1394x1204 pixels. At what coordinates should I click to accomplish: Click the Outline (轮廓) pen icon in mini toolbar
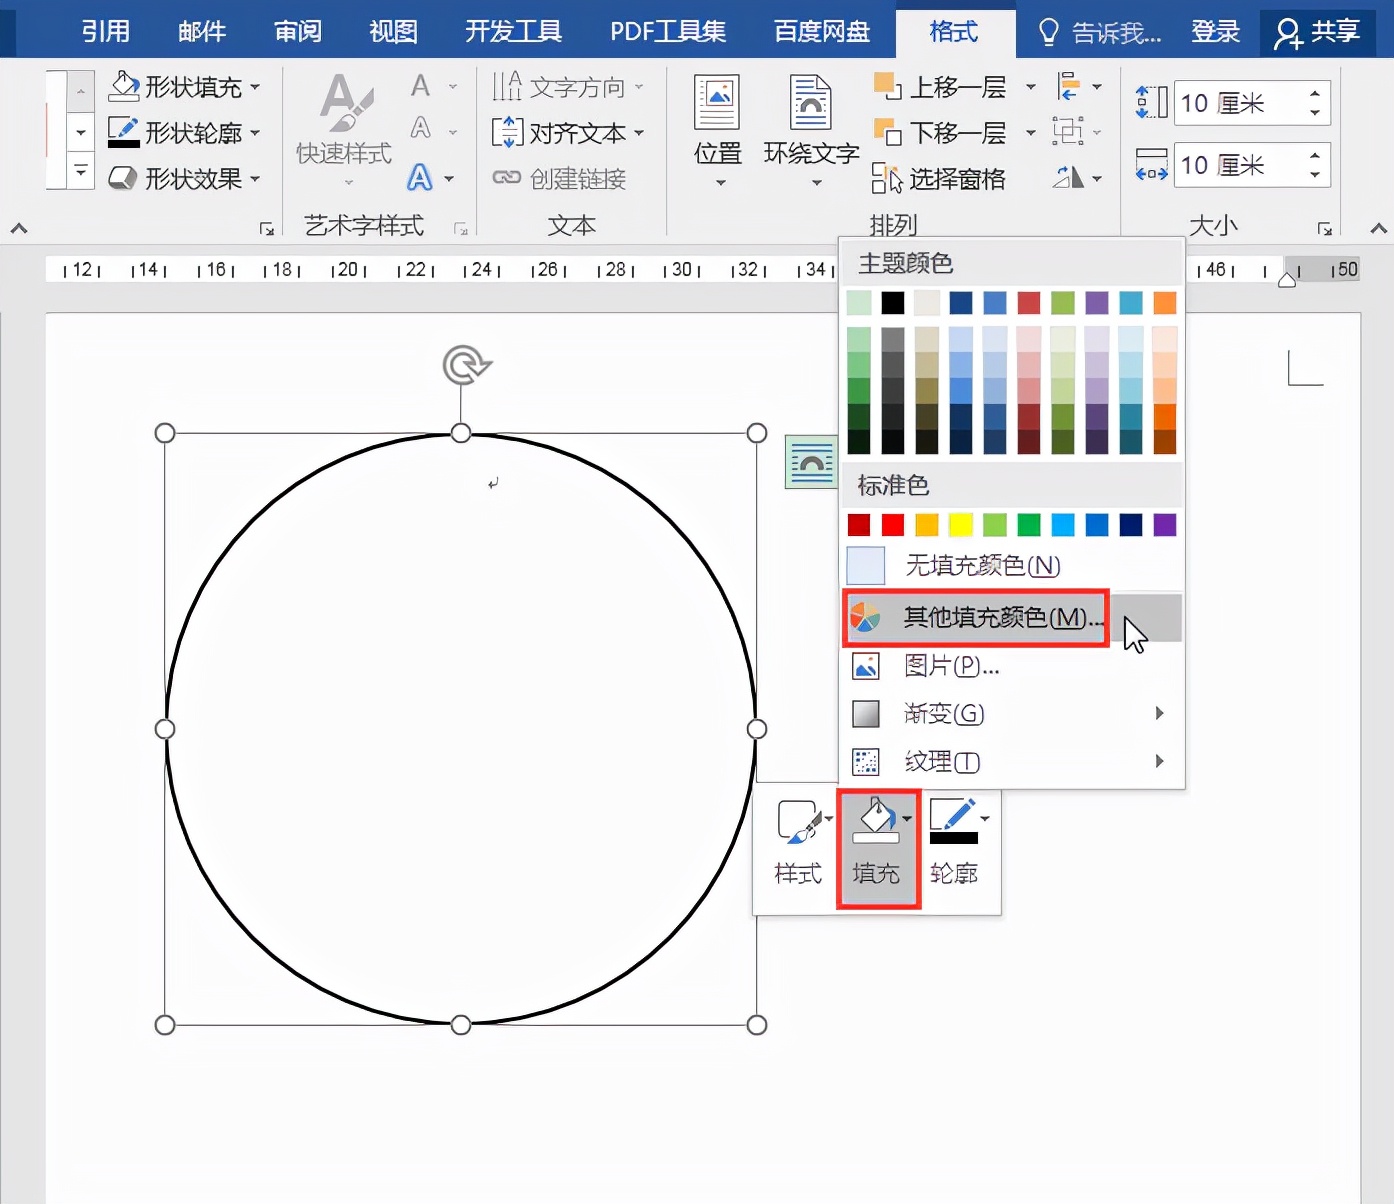coord(952,823)
